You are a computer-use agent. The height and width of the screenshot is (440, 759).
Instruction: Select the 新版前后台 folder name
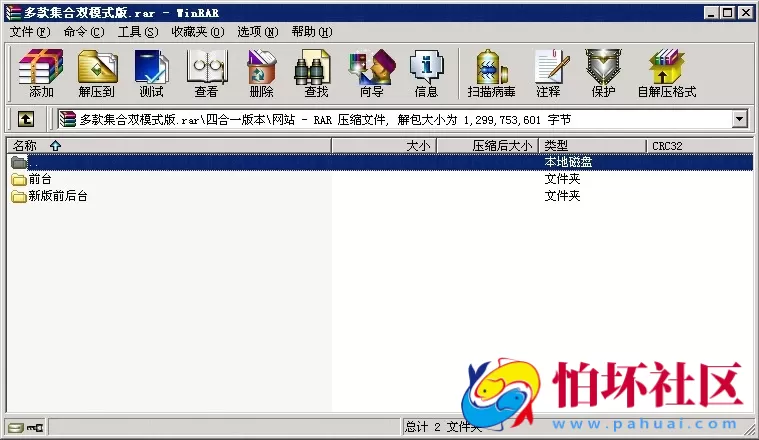[58, 196]
